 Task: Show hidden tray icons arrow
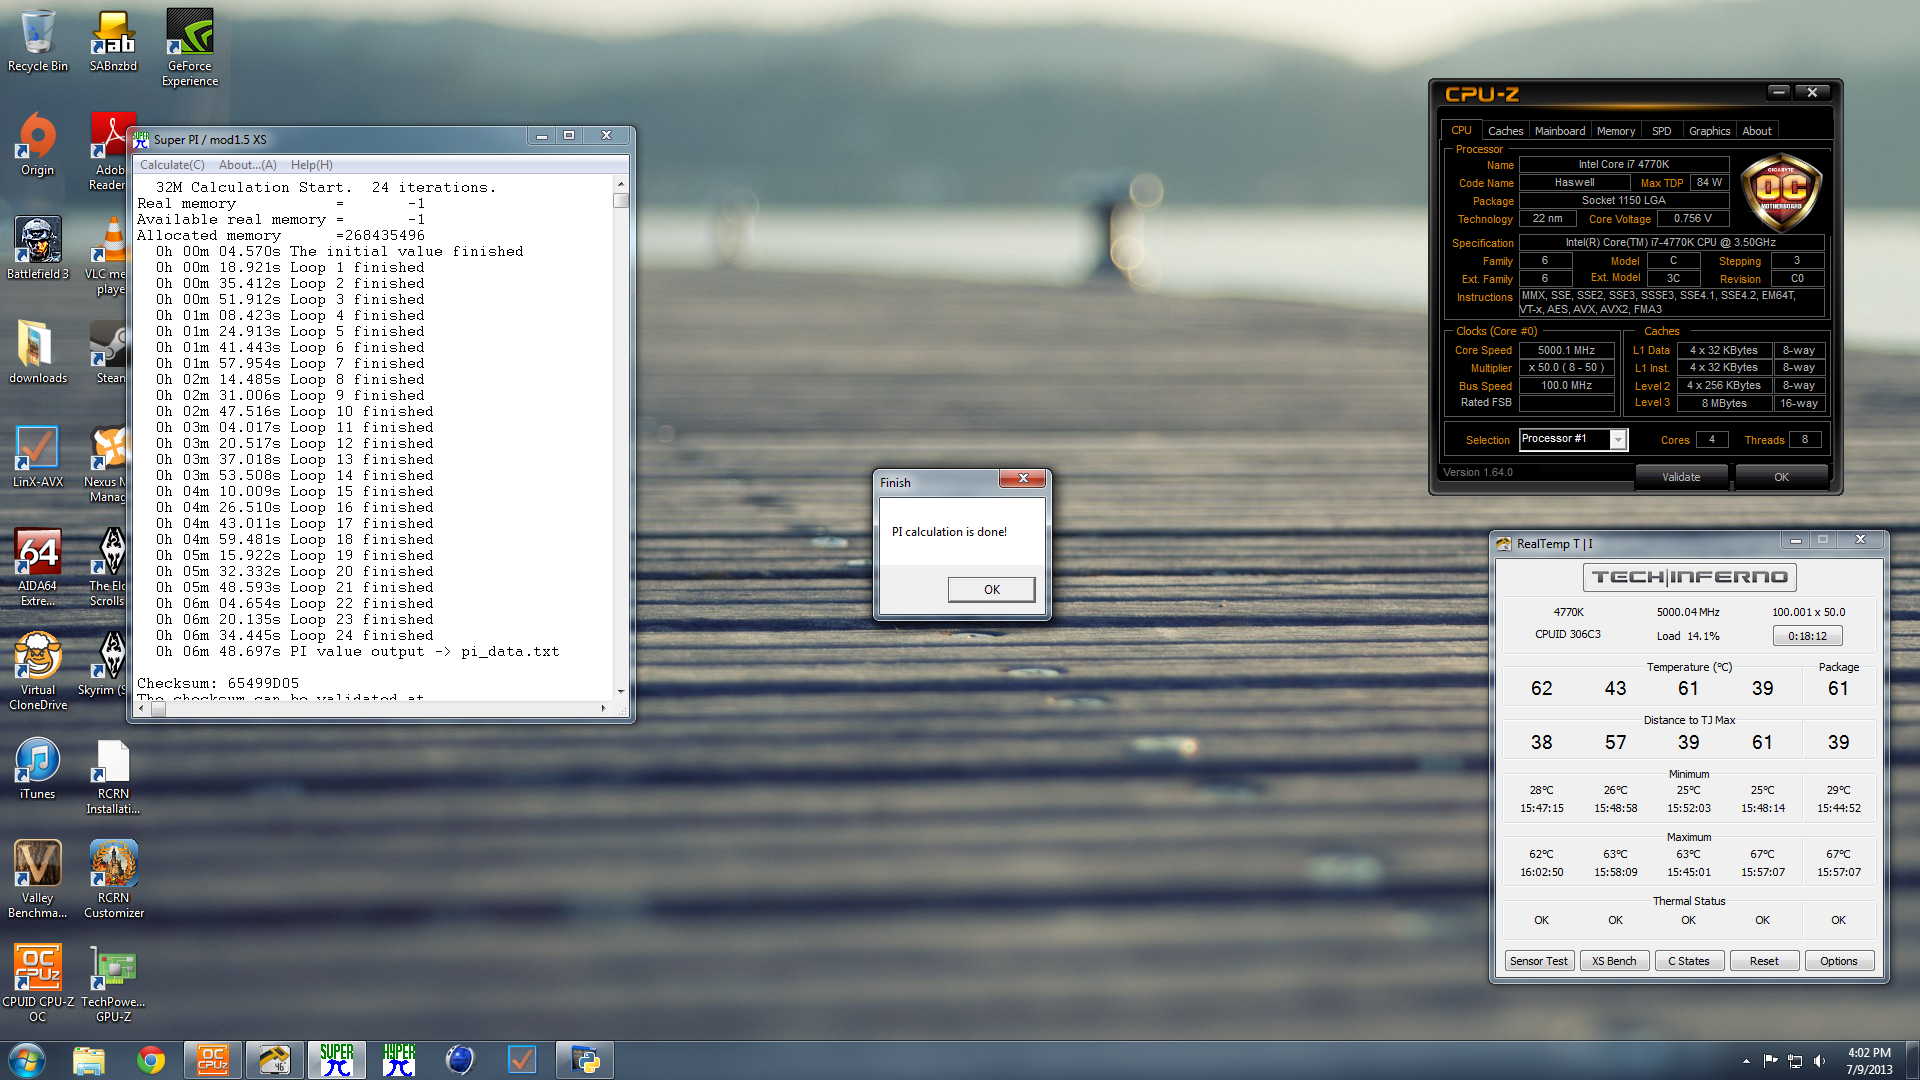tap(1746, 1061)
